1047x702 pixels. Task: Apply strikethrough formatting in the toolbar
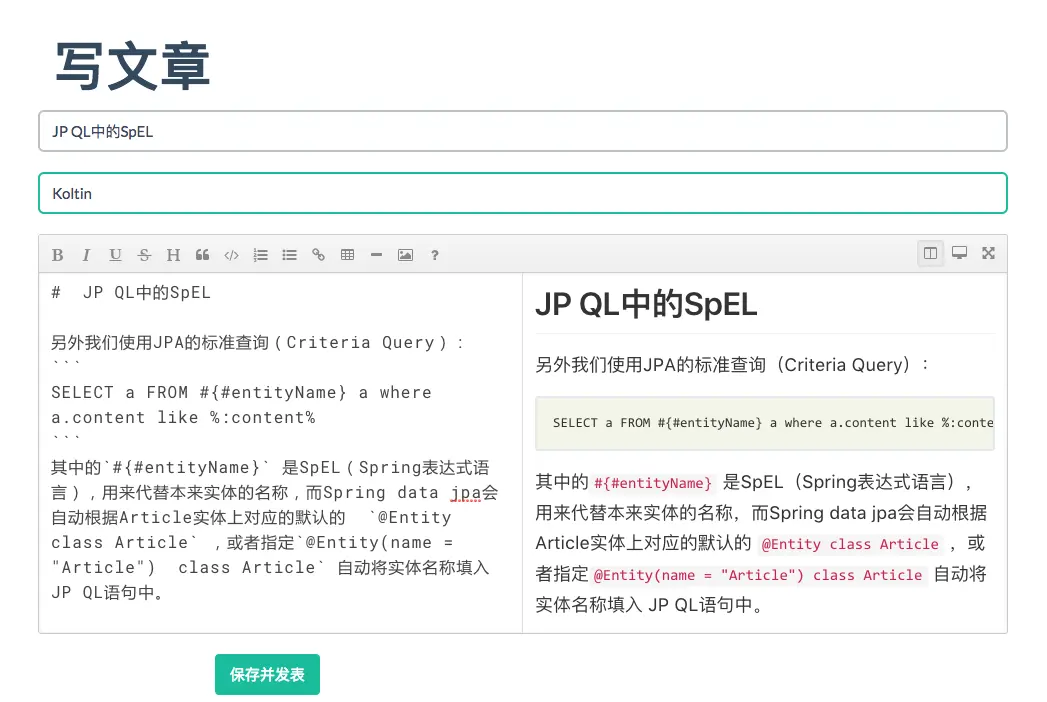[144, 254]
